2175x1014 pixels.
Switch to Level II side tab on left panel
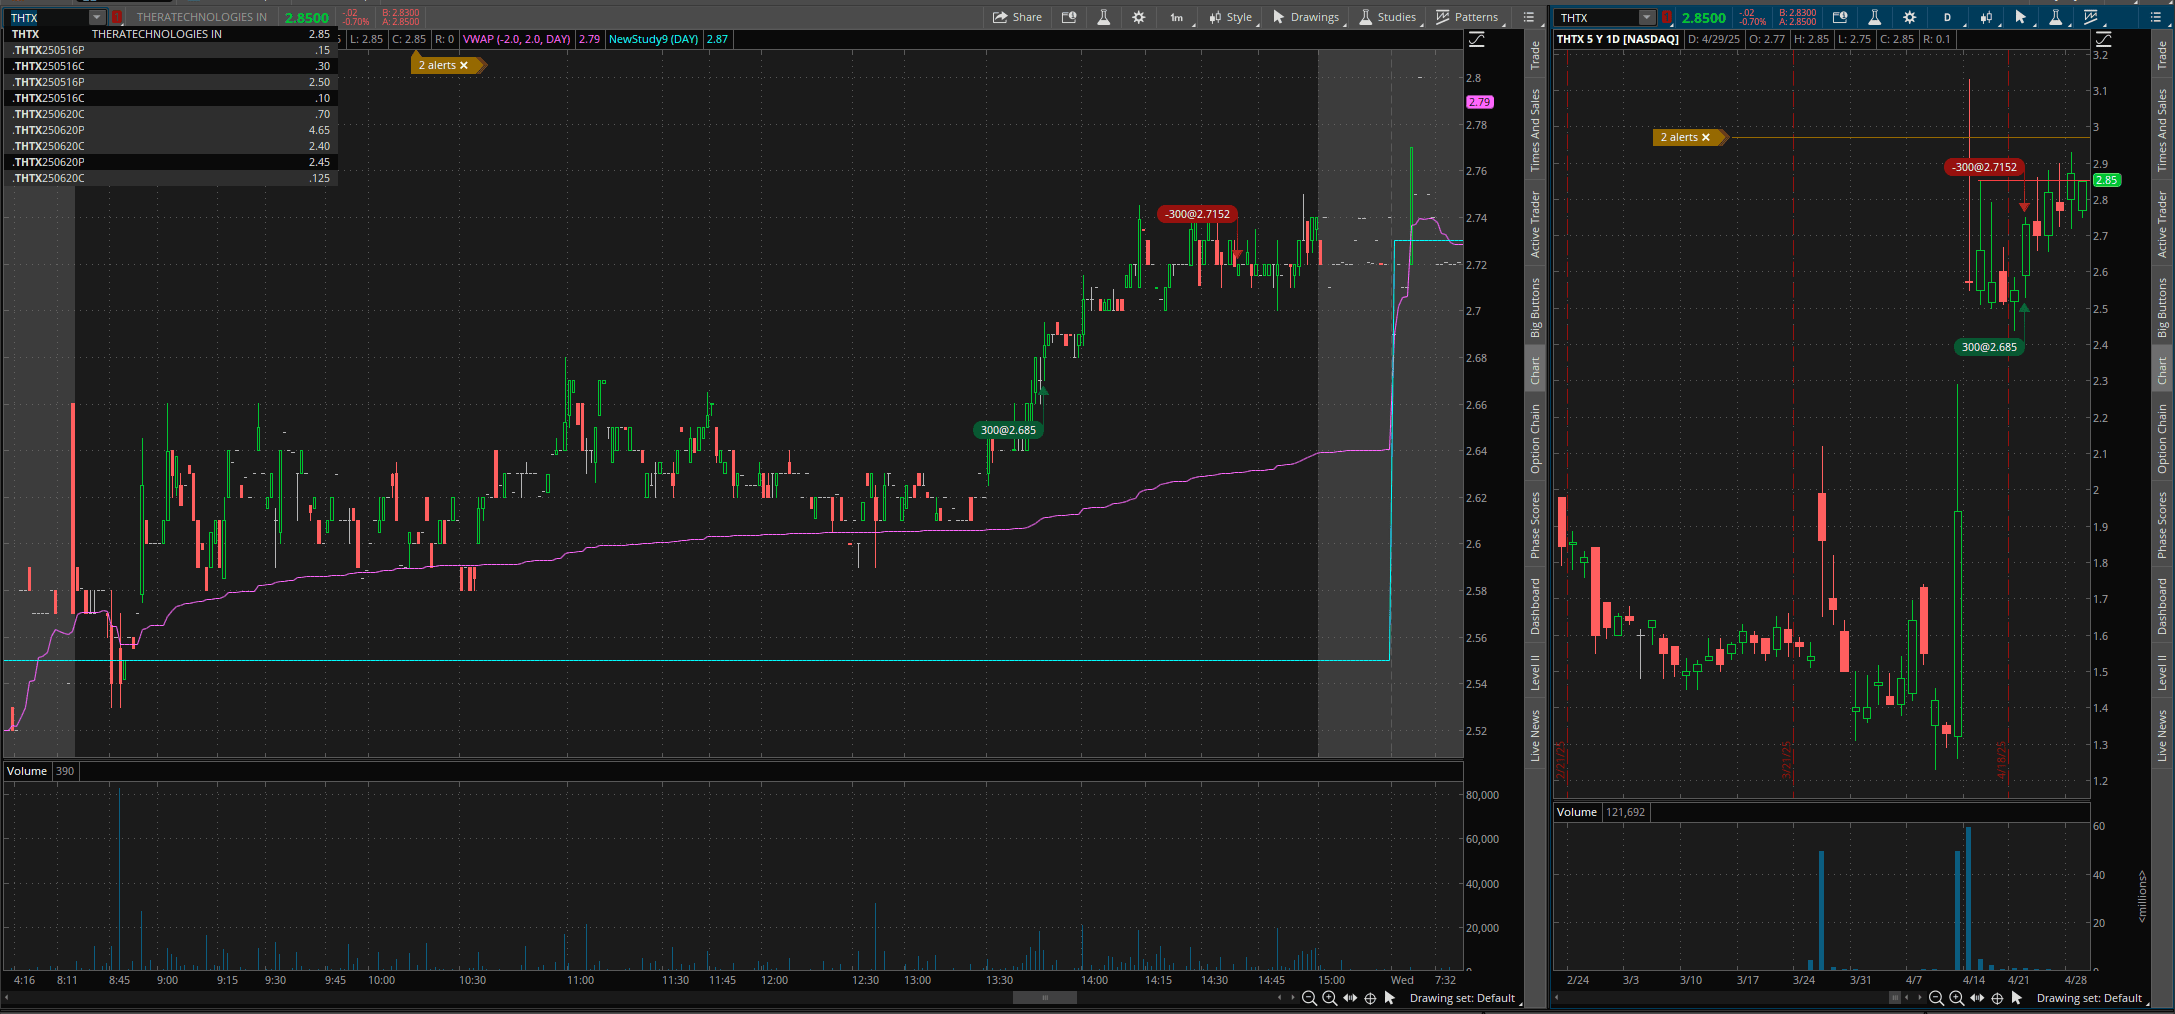pyautogui.click(x=1535, y=672)
